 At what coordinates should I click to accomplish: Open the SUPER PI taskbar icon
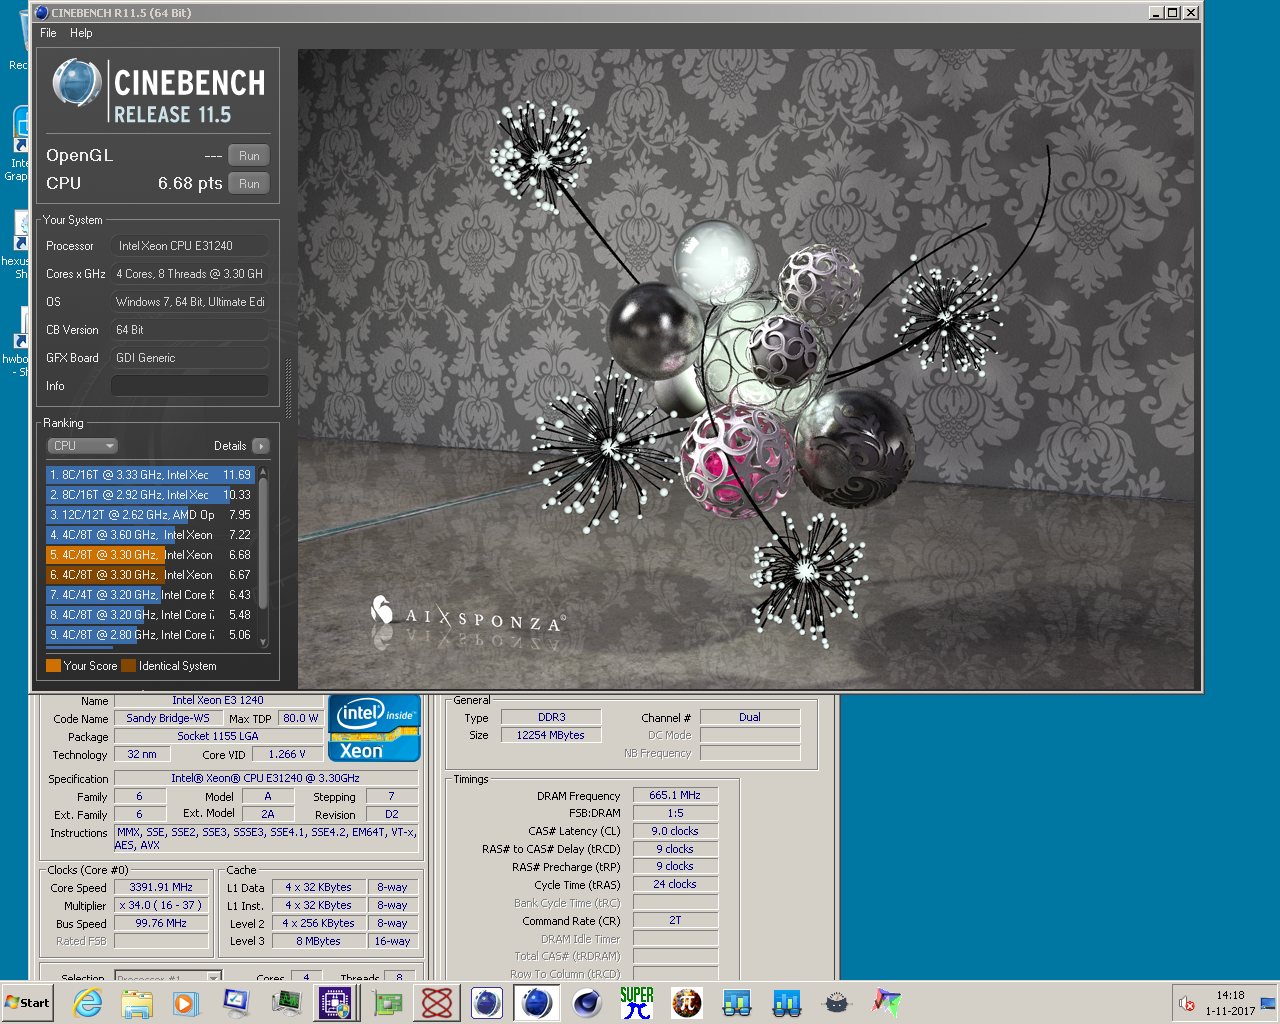pos(637,1003)
